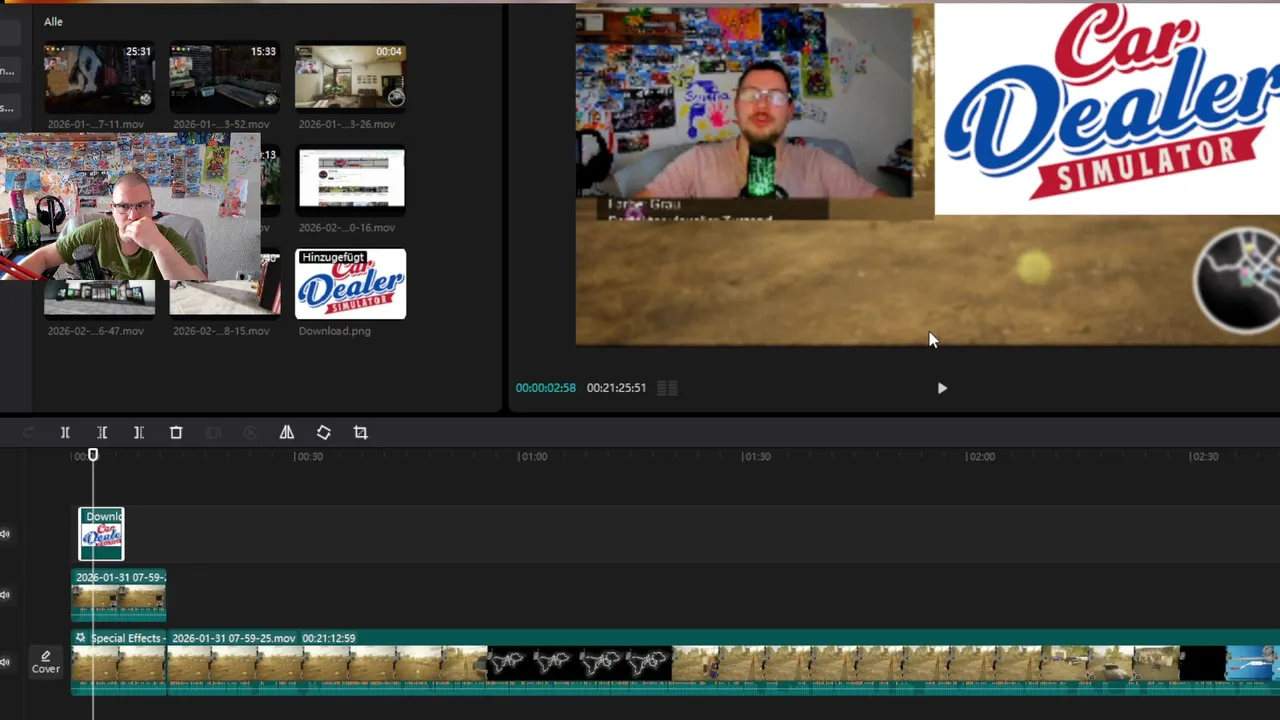Jump to 02:30 on the timeline ruler
The width and height of the screenshot is (1280, 720).
point(1204,456)
